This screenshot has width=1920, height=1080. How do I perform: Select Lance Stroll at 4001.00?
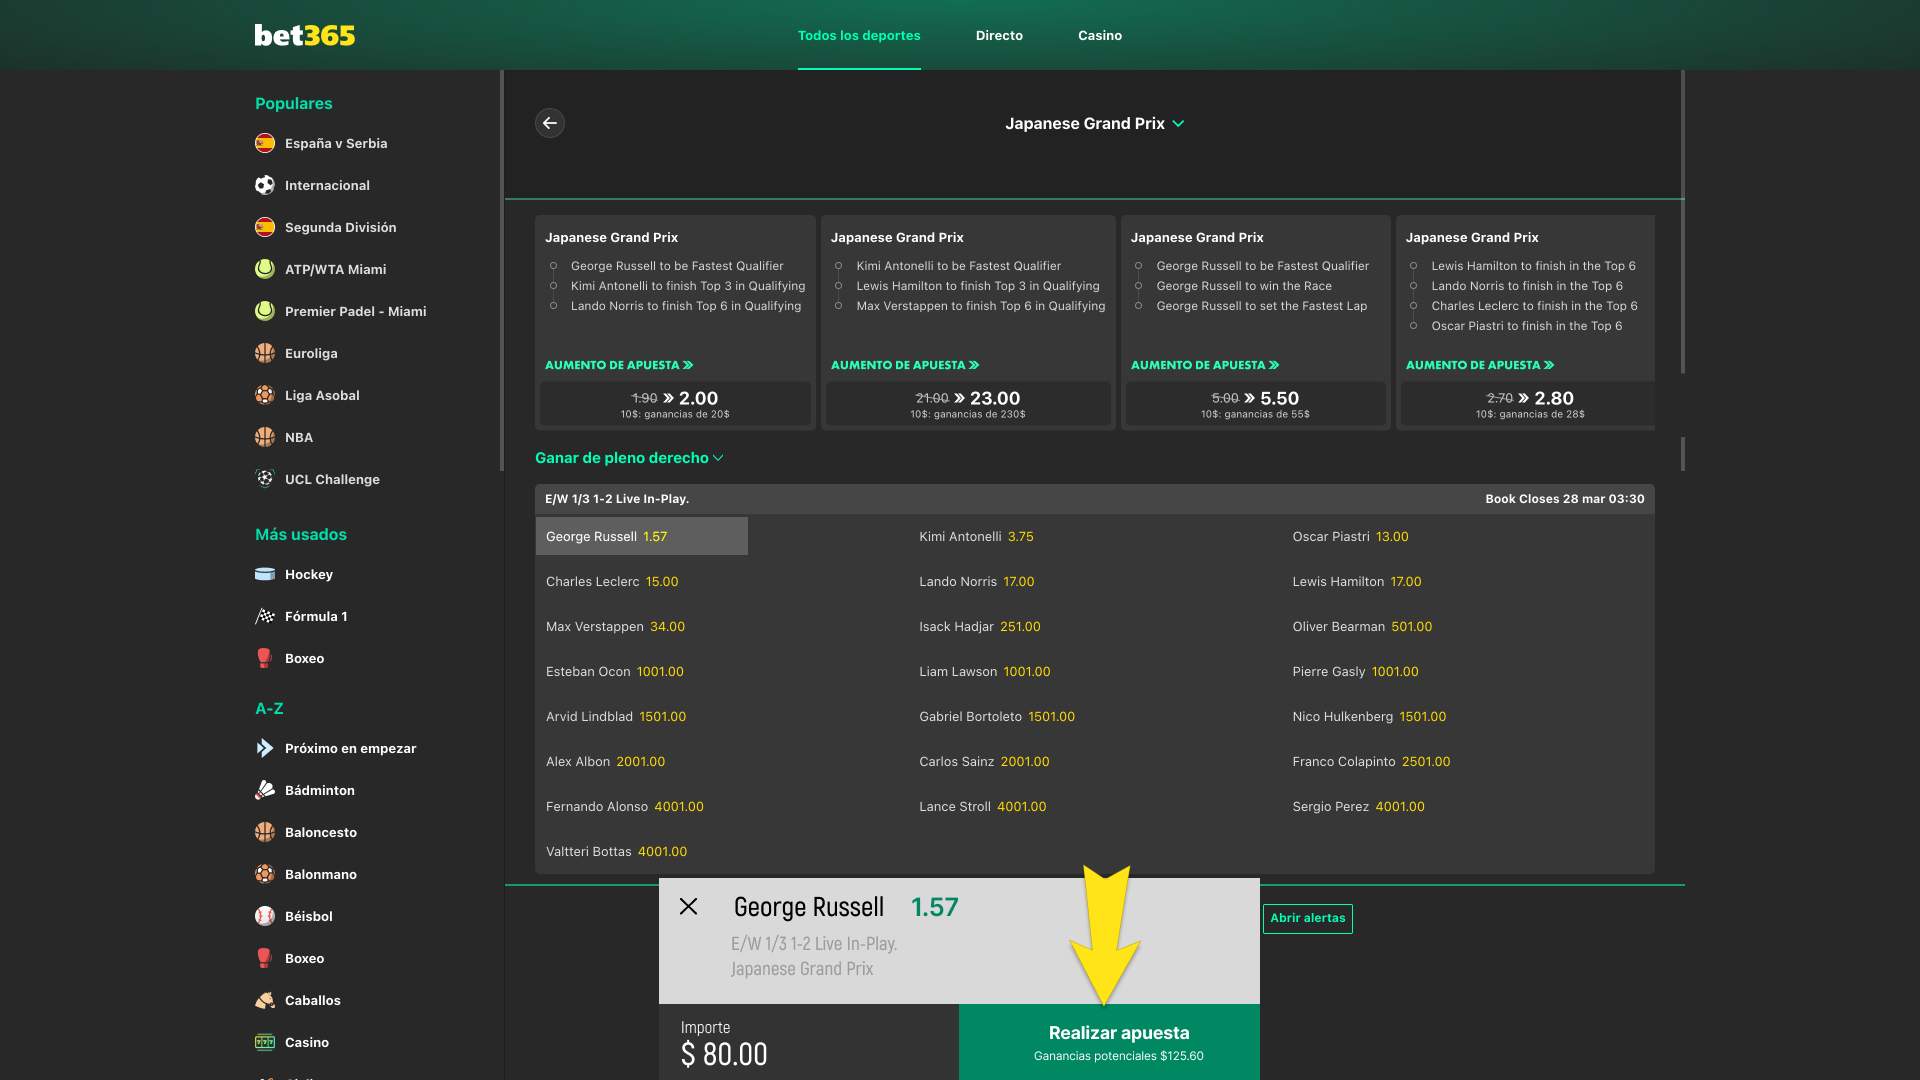point(982,807)
